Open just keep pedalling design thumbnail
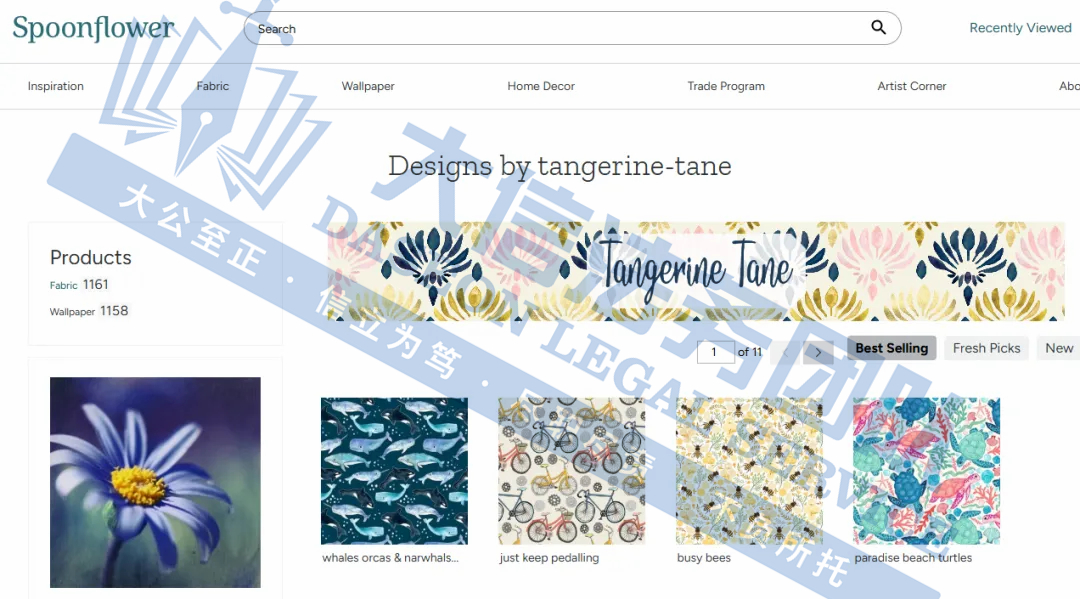The width and height of the screenshot is (1080, 599). coord(572,471)
